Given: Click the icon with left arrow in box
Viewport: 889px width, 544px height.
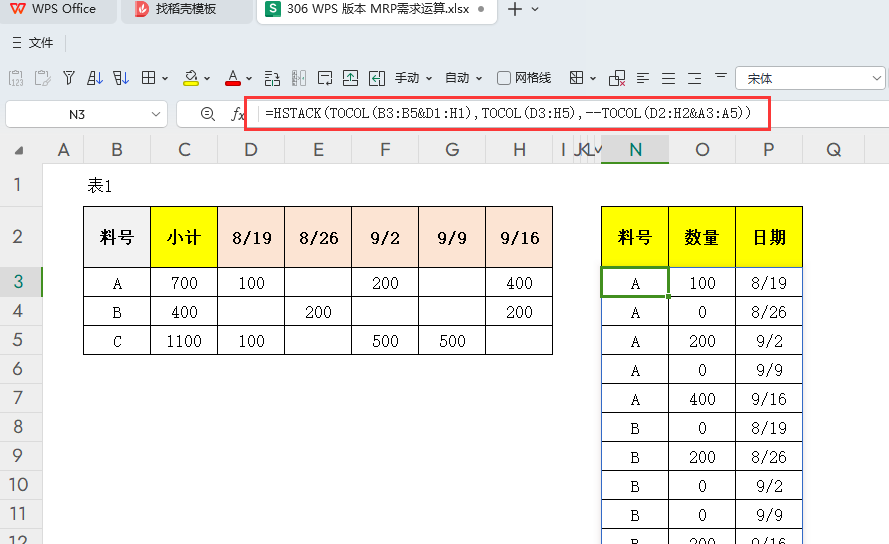Looking at the screenshot, I should pyautogui.click(x=377, y=78).
